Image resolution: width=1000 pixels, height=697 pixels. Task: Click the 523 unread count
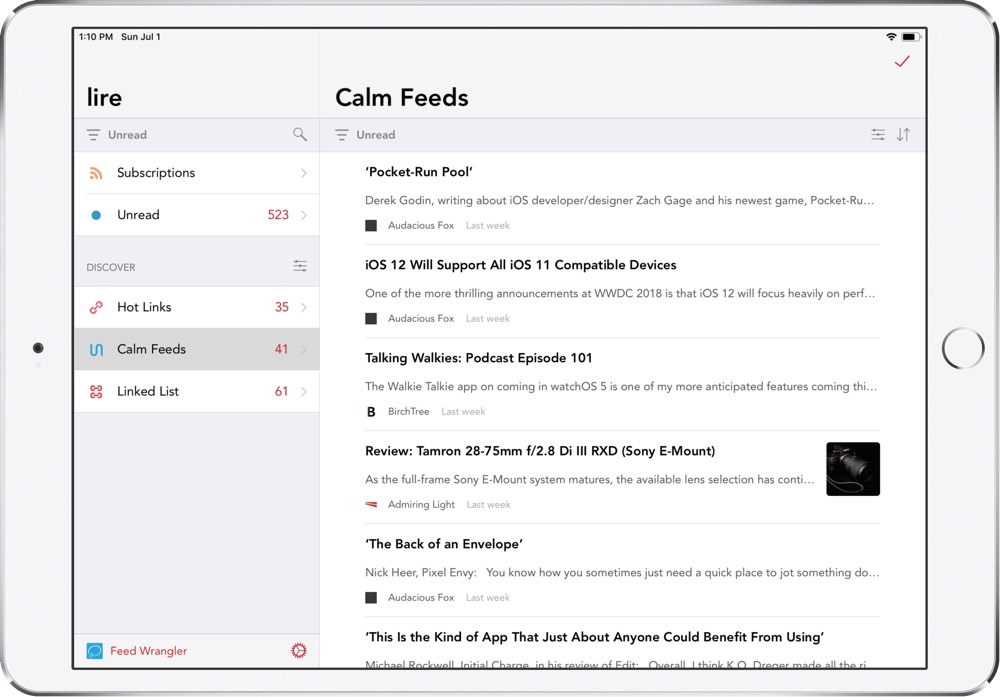278,215
